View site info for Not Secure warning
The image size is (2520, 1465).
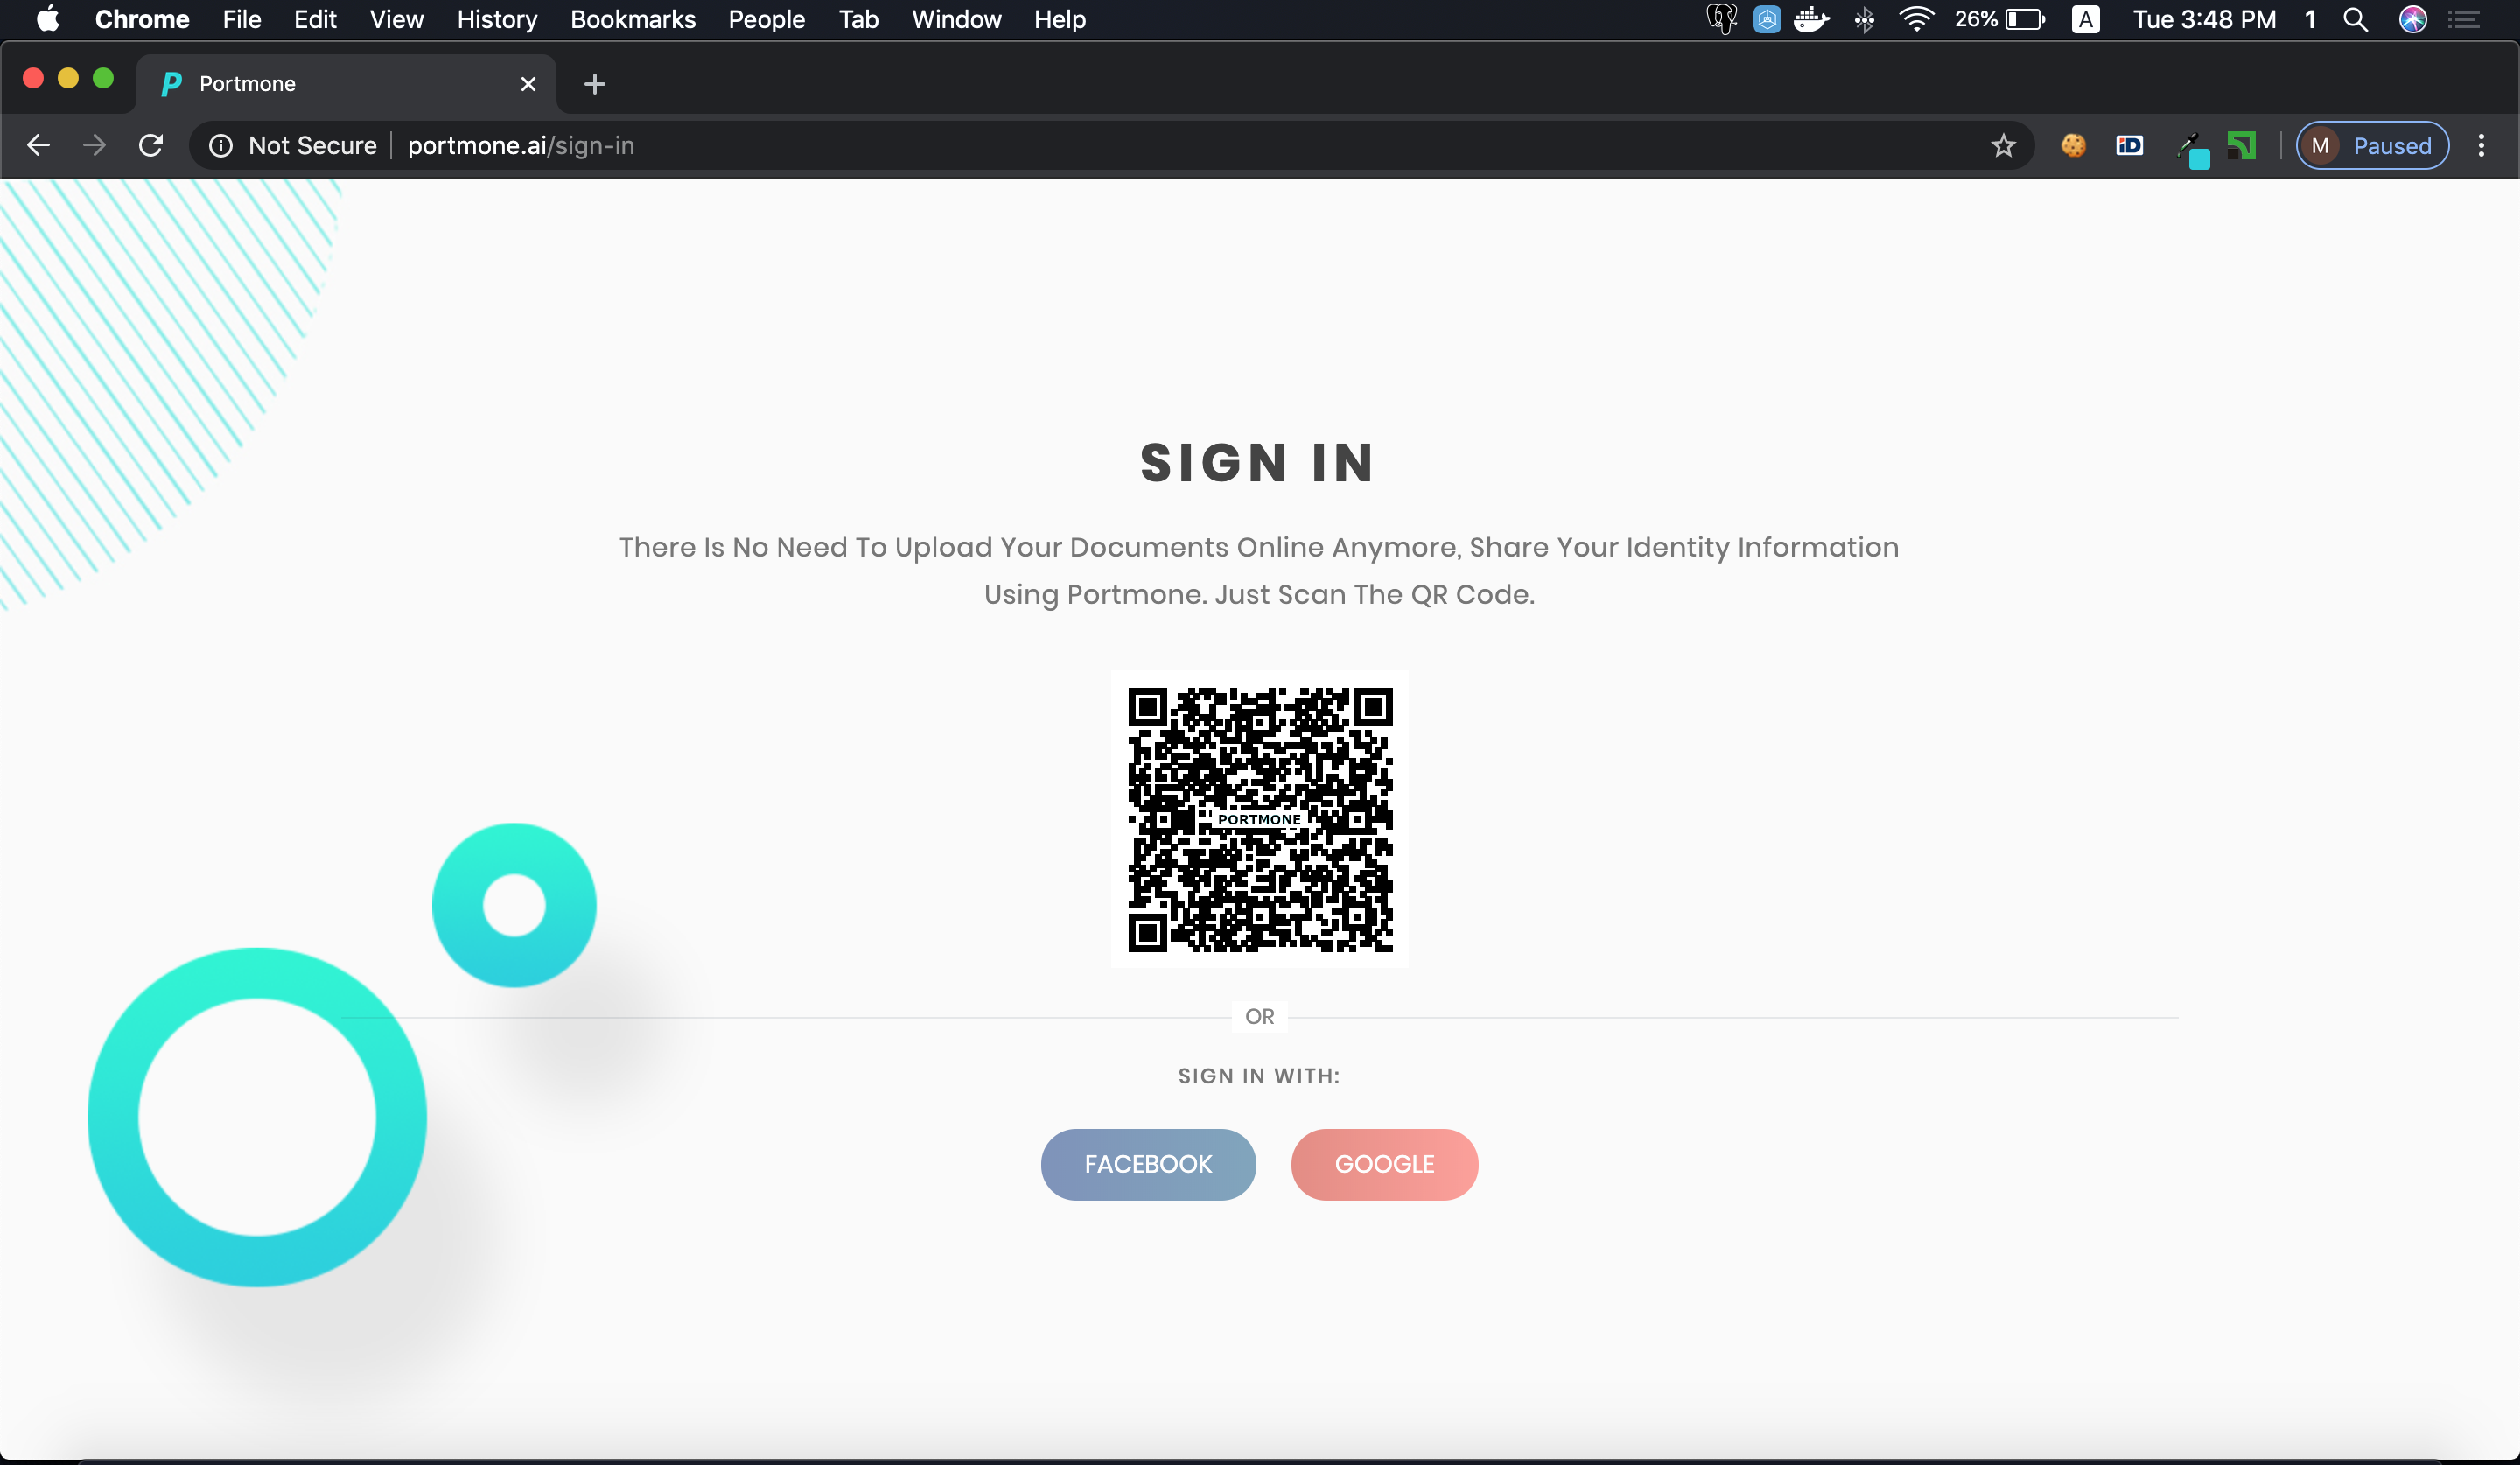coord(293,146)
